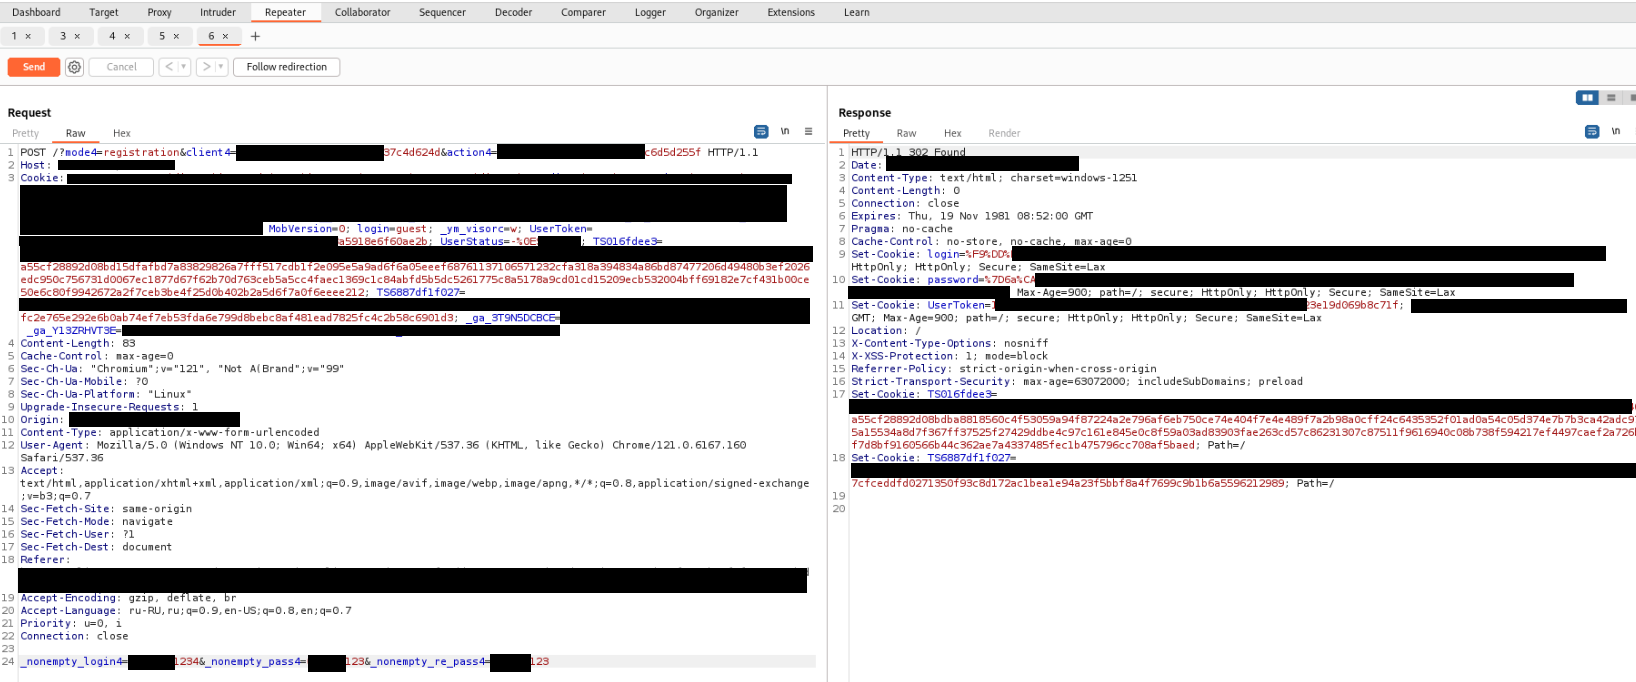Open the Target tab

104,12
